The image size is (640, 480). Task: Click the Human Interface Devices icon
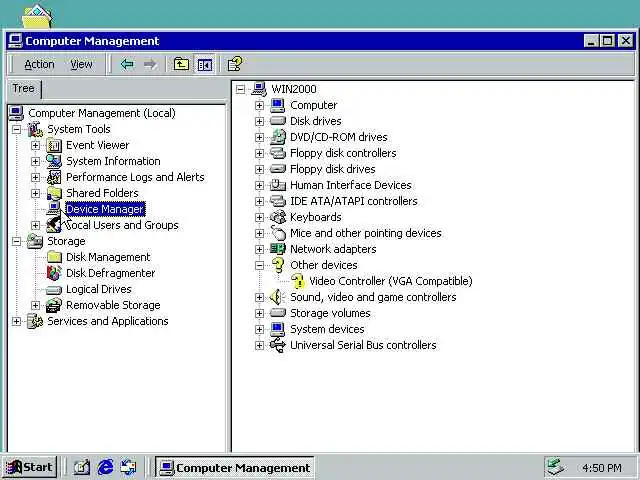[x=278, y=185]
